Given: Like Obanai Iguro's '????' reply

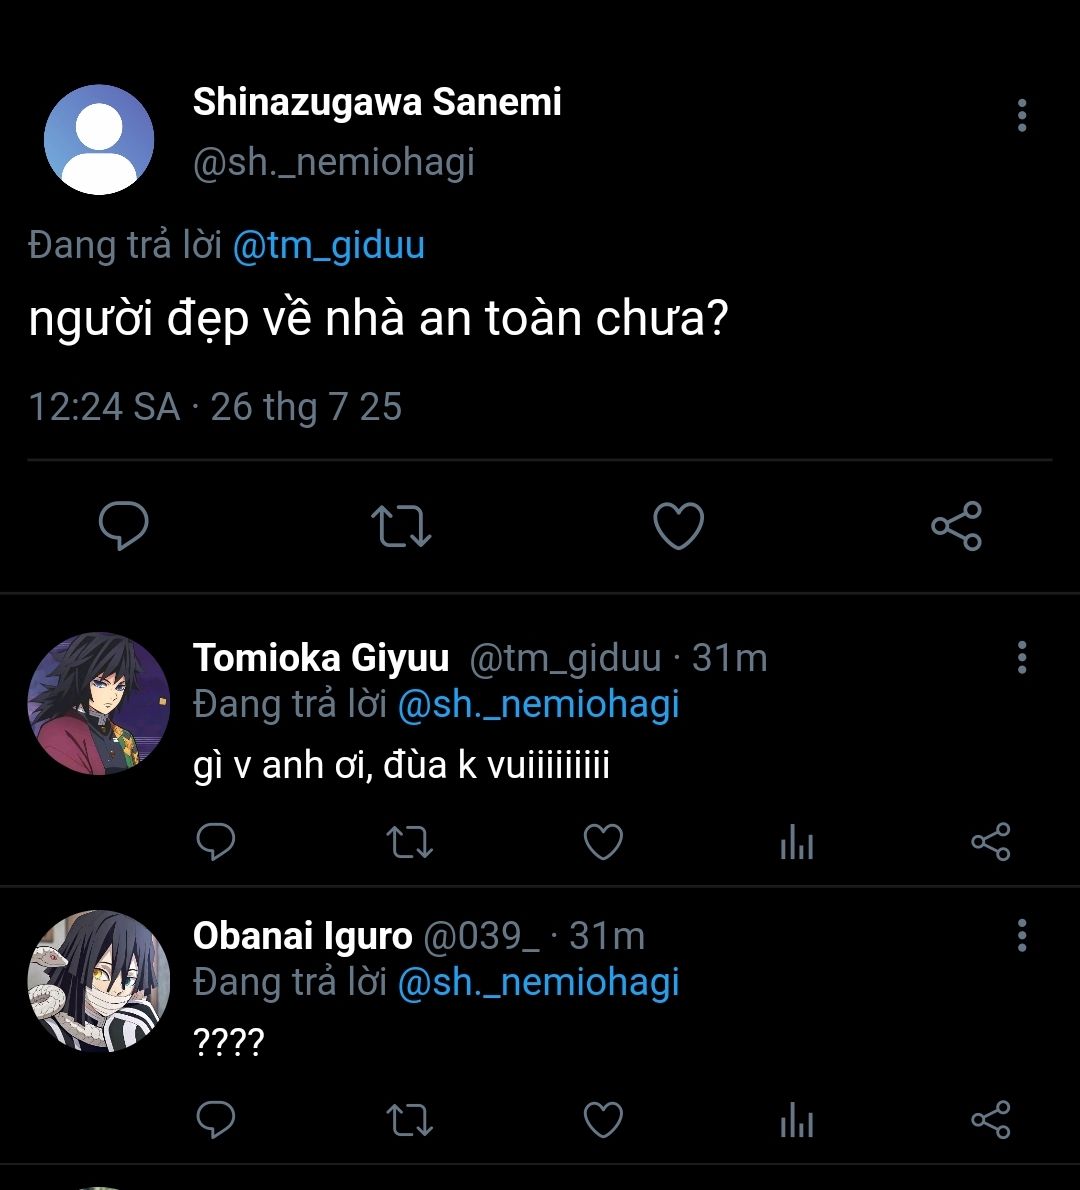Looking at the screenshot, I should 603,1120.
